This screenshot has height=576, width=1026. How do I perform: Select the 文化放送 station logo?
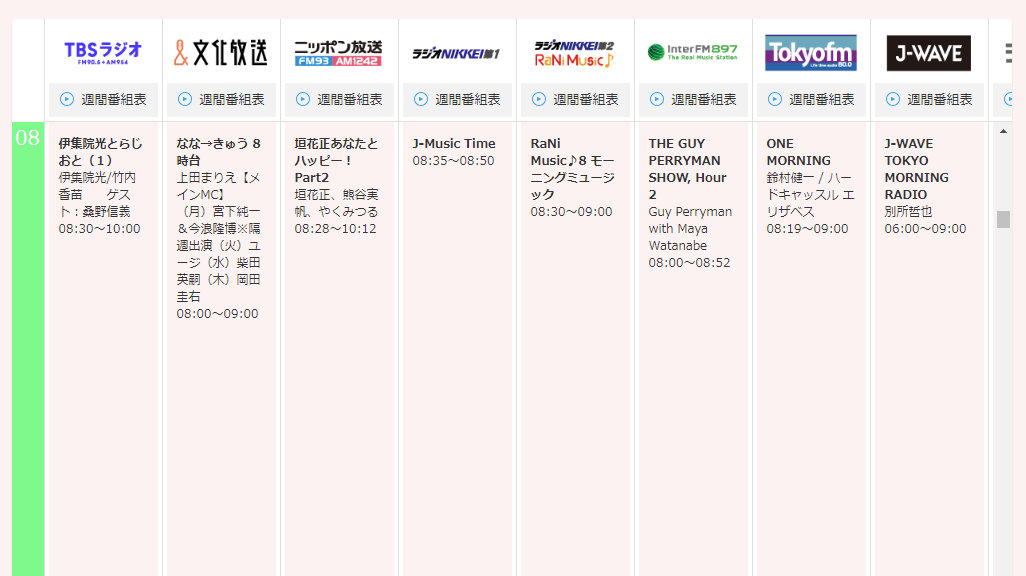[x=220, y=52]
